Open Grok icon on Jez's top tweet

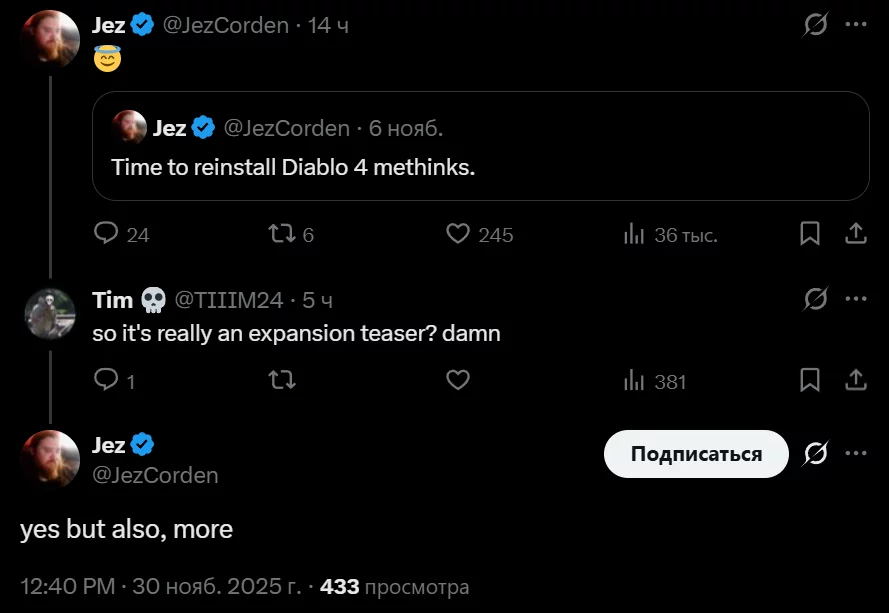[816, 25]
